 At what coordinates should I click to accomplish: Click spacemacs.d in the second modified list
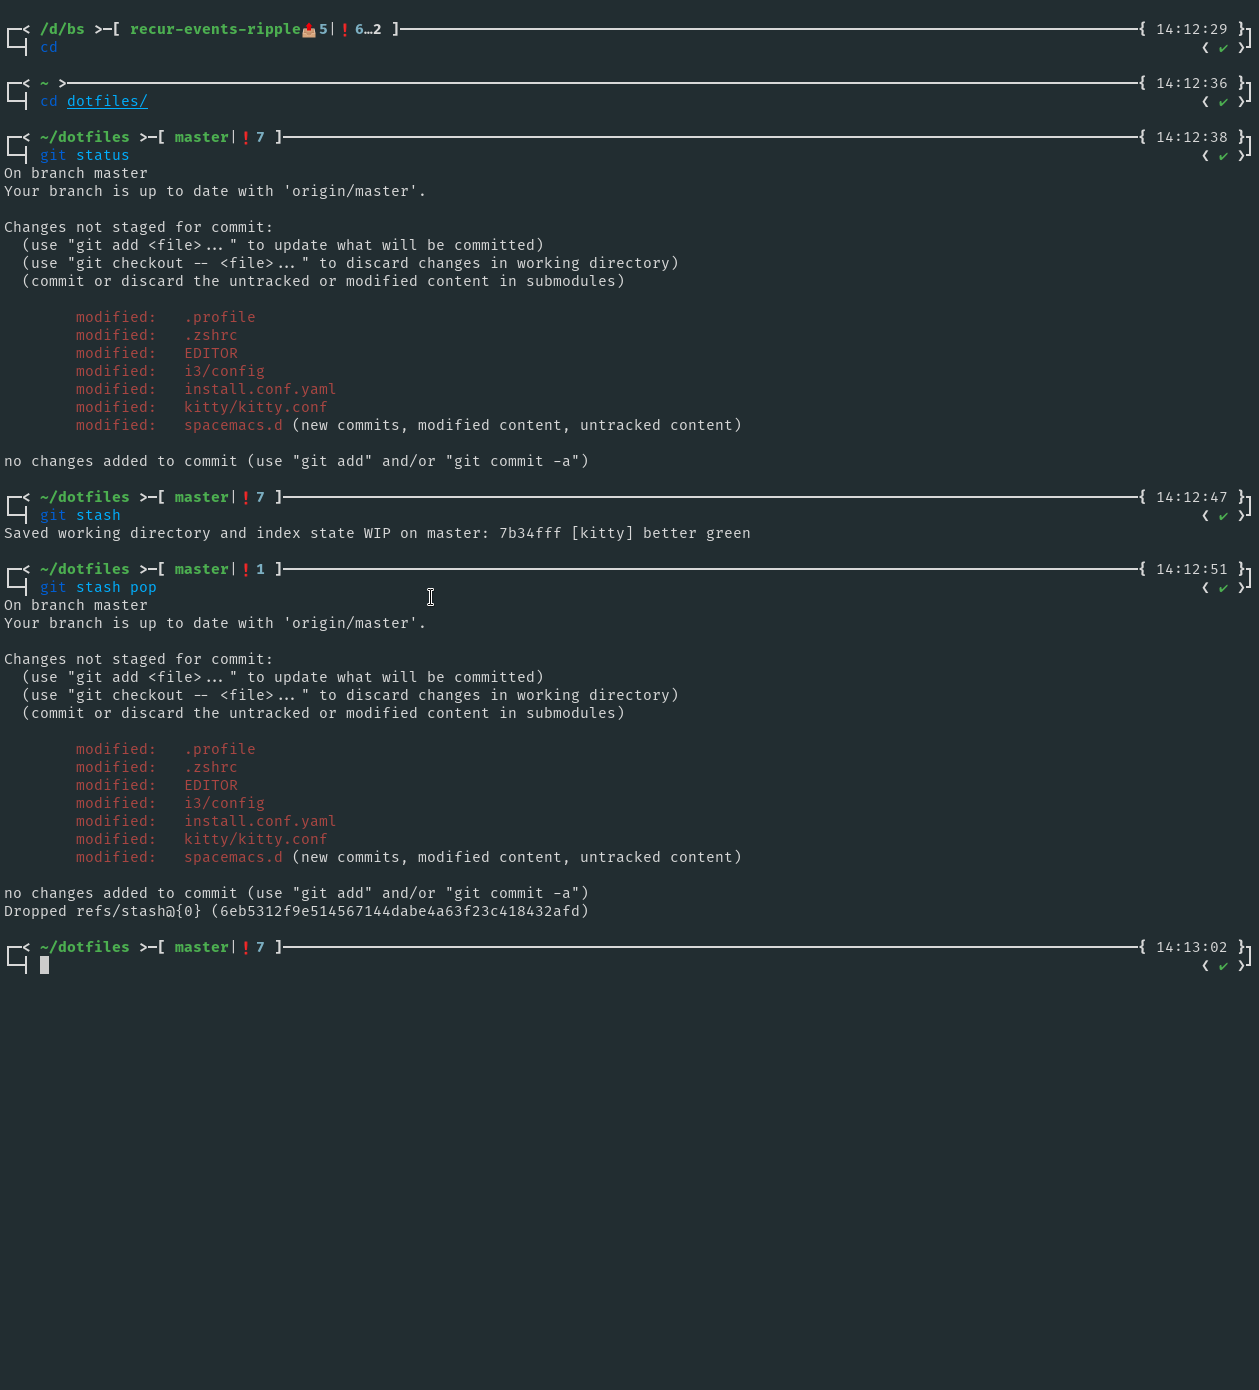tap(233, 857)
